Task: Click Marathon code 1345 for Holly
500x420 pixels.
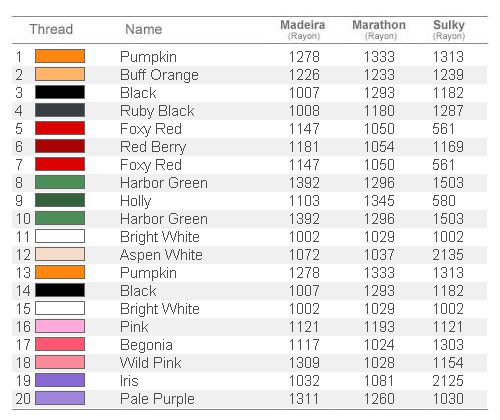Action: tap(379, 201)
